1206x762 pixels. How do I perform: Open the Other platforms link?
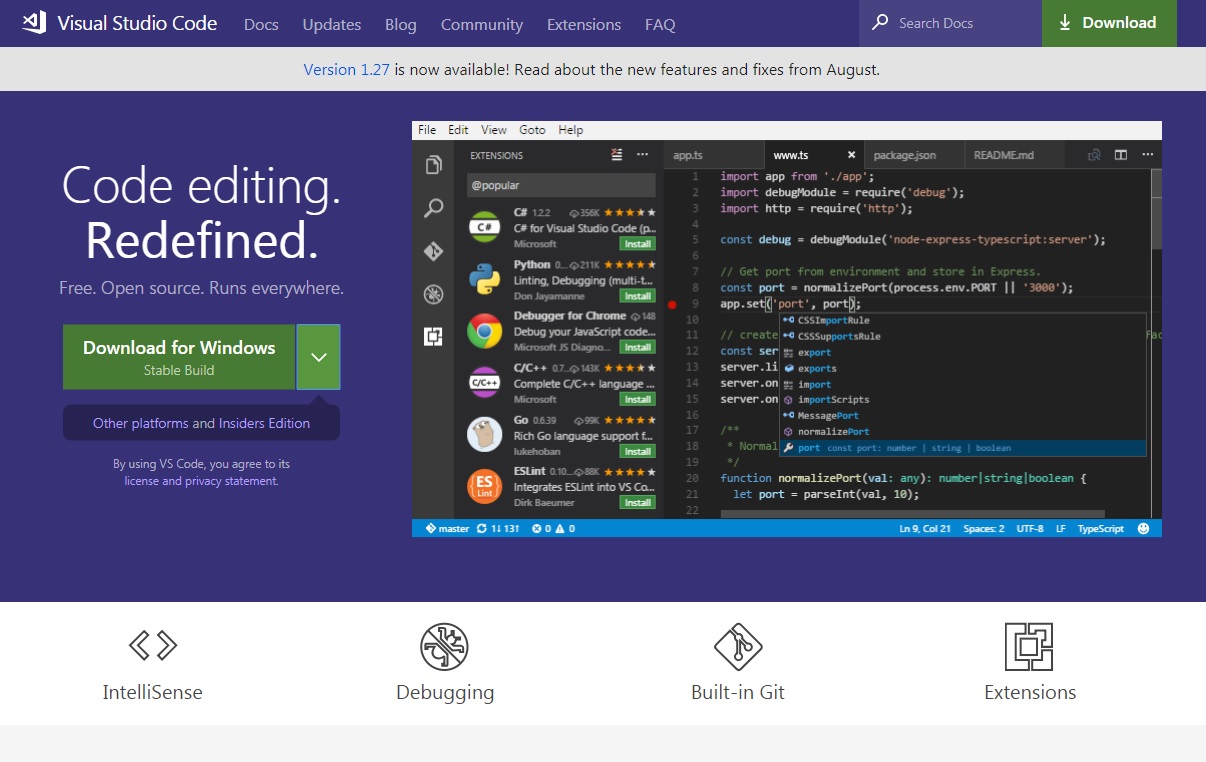tap(141, 423)
